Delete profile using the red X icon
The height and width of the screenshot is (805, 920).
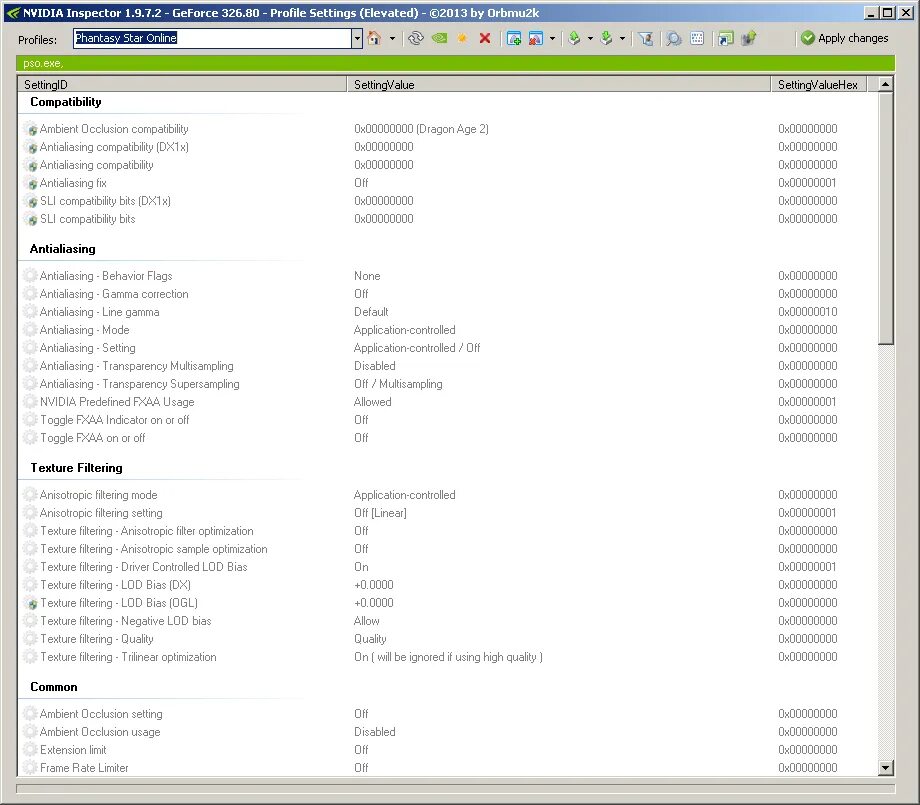tap(485, 39)
